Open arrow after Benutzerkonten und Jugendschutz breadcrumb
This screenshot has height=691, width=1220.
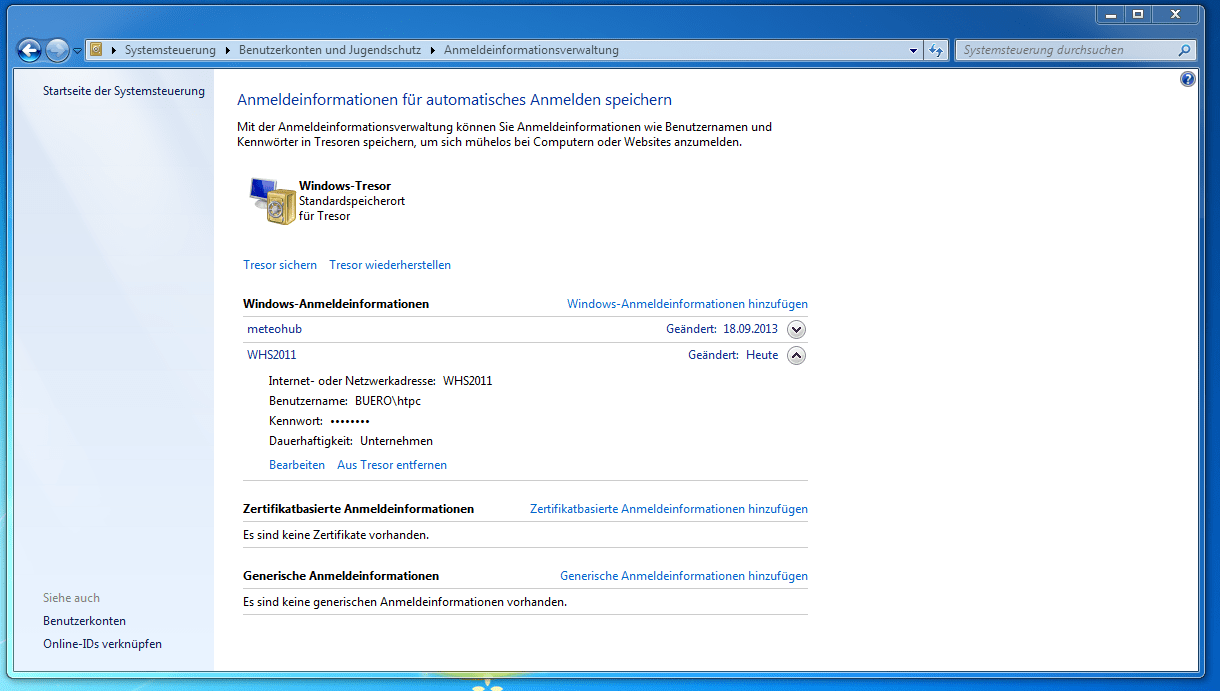(433, 50)
